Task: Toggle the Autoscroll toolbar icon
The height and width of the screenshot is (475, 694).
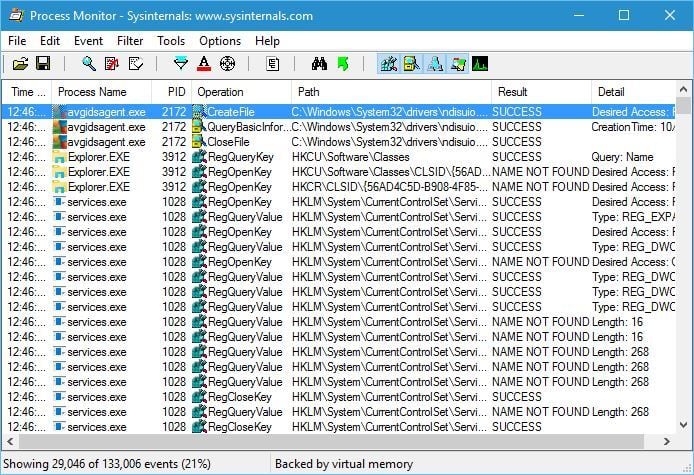Action: 112,64
